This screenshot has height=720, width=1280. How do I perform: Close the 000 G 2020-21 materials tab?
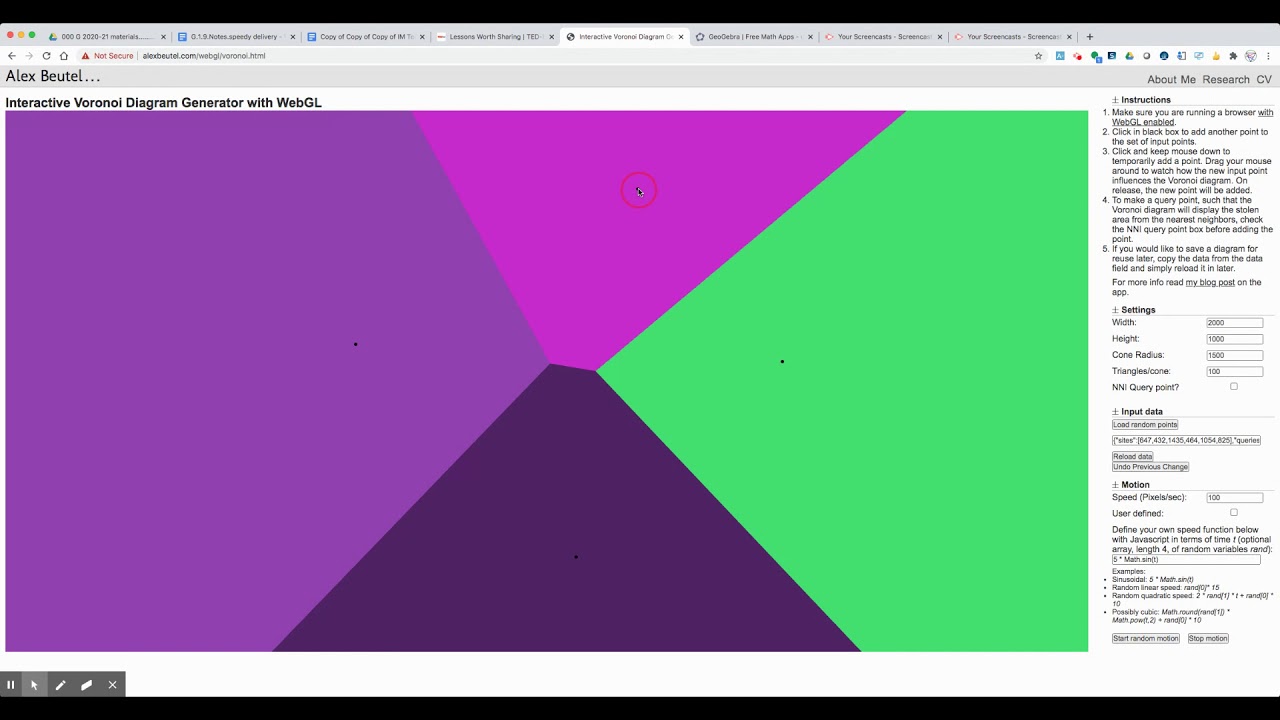pyautogui.click(x=163, y=37)
